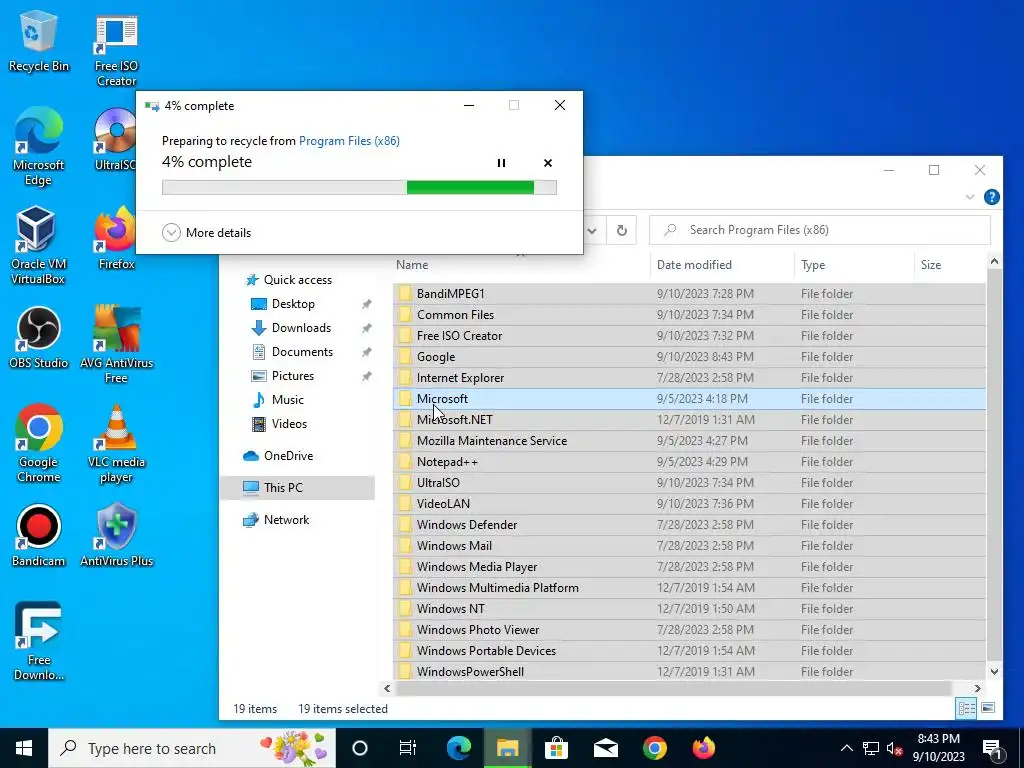Image resolution: width=1024 pixels, height=768 pixels.
Task: Sort by the Type column header
Action: [854, 264]
